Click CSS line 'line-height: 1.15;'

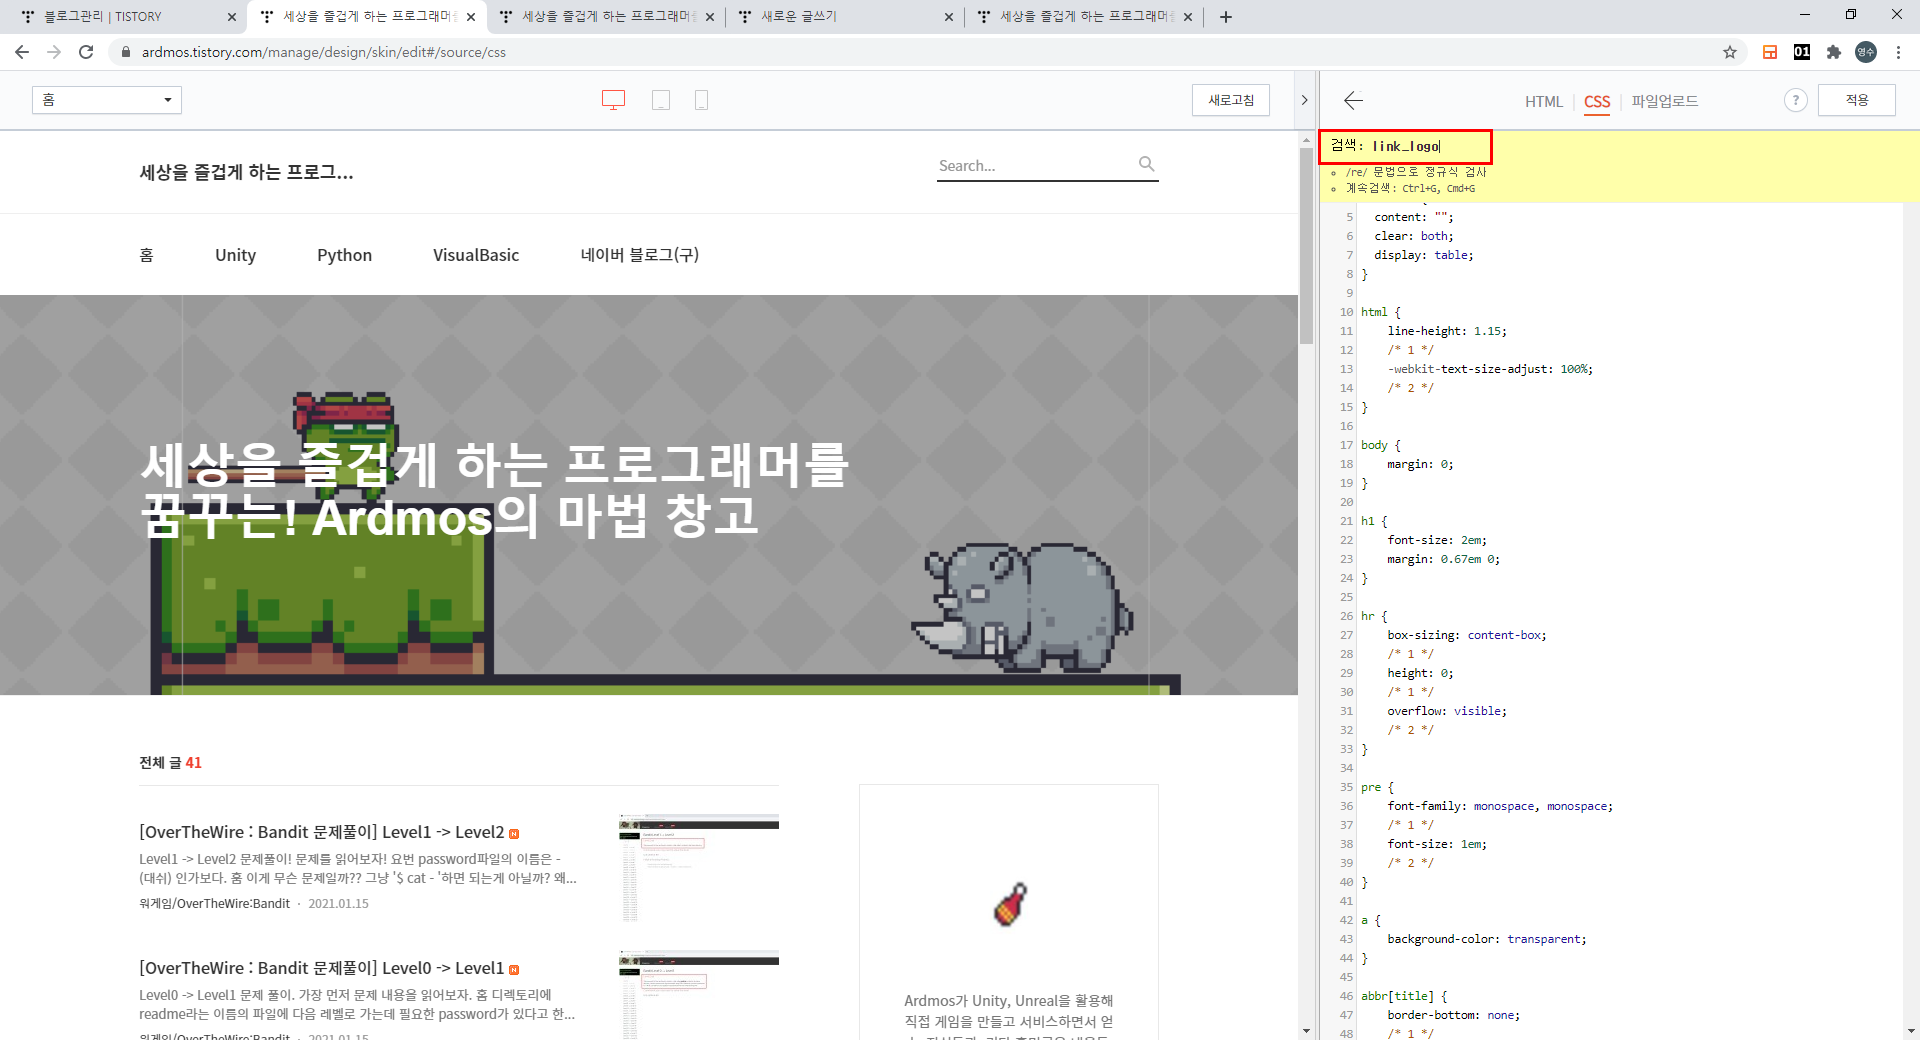point(1447,331)
